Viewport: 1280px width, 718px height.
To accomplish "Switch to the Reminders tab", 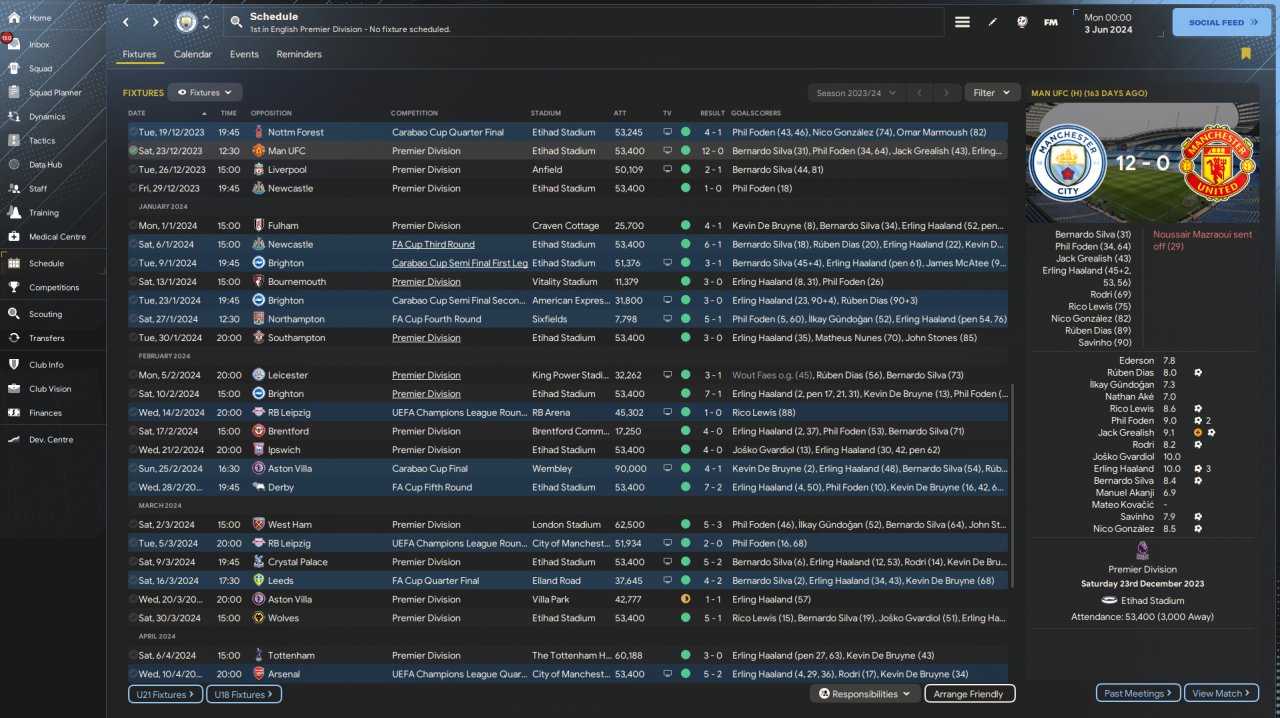I will [299, 54].
